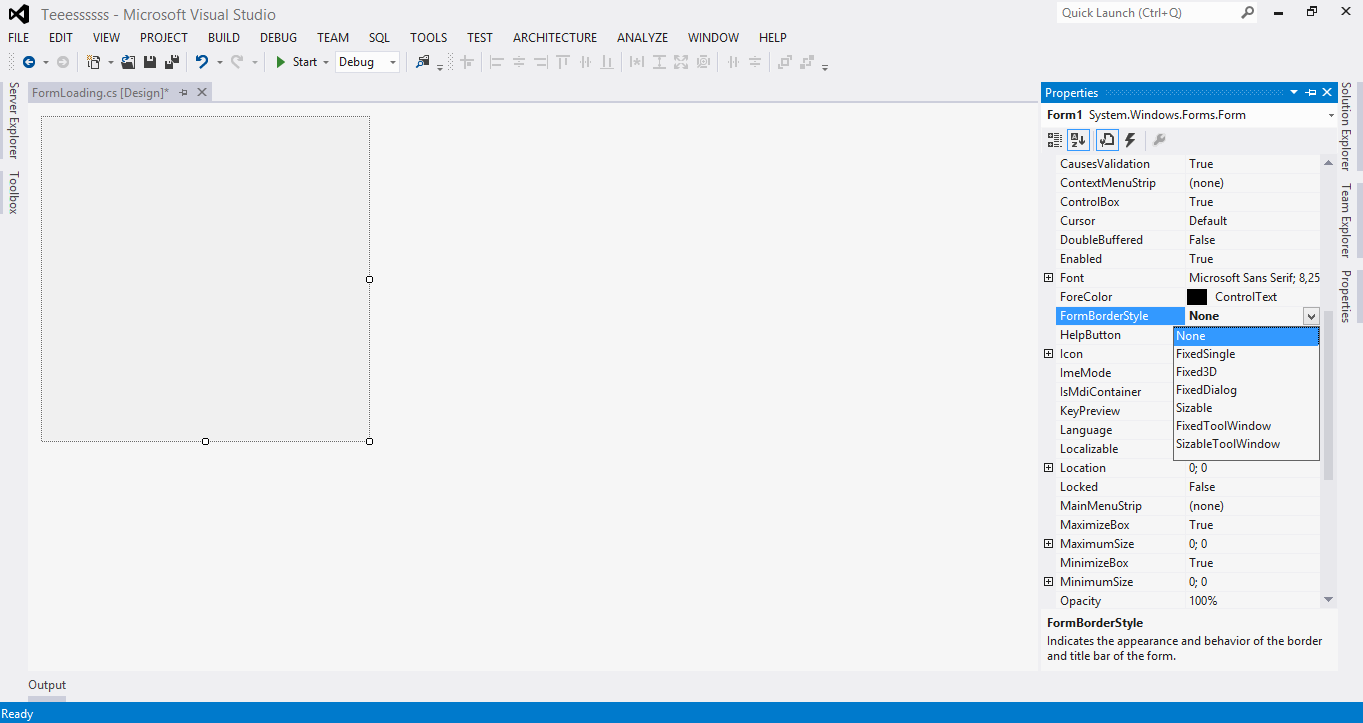This screenshot has height=723, width=1363.
Task: Switch Properties panel to Alphabetical sorting
Action: pos(1078,140)
